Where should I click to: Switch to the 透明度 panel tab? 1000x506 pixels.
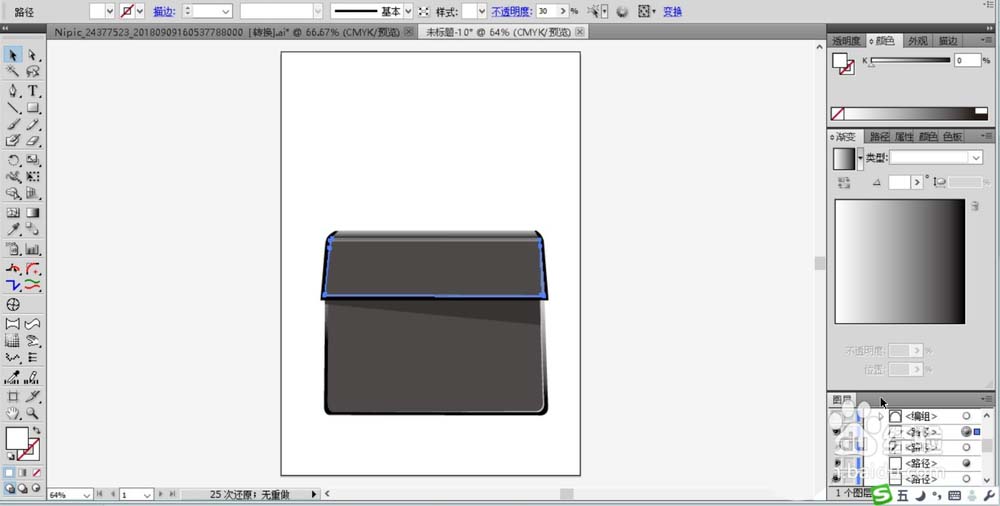[846, 41]
